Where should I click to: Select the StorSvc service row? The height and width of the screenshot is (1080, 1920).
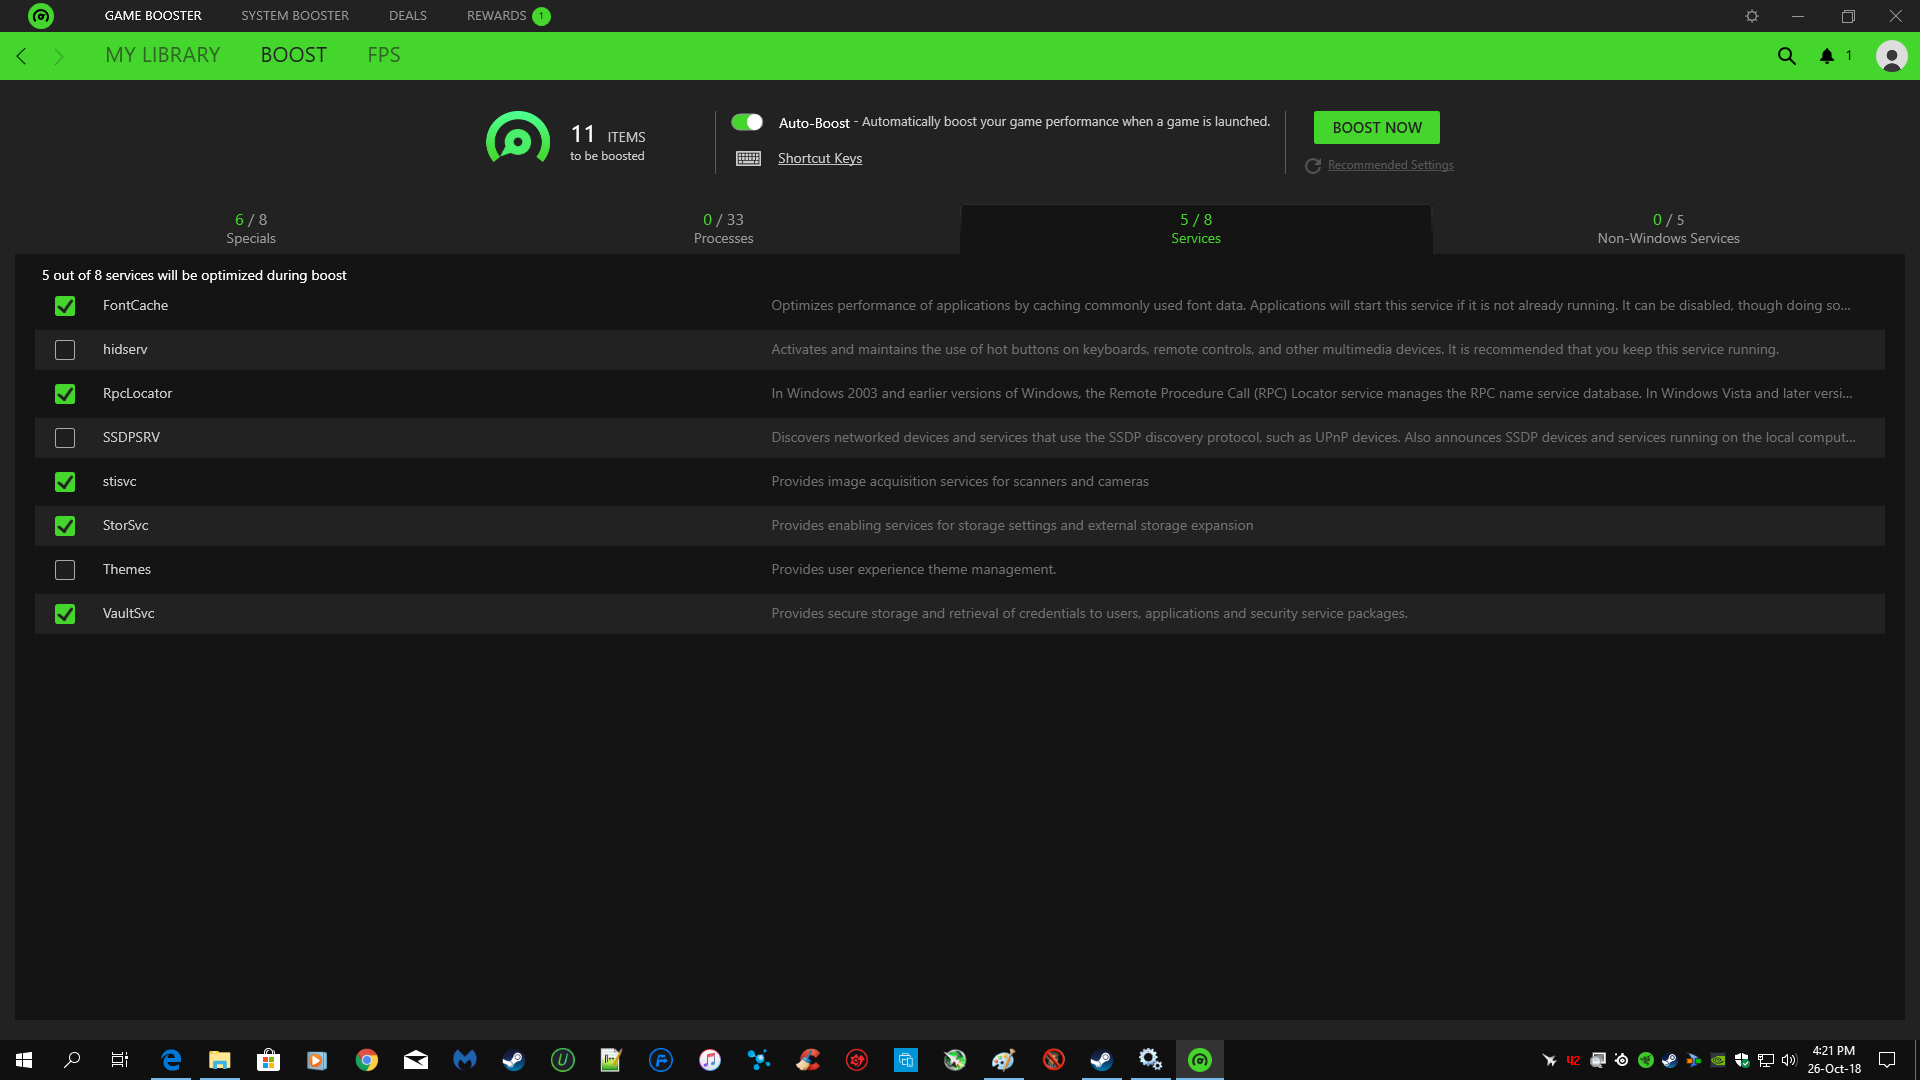click(125, 526)
